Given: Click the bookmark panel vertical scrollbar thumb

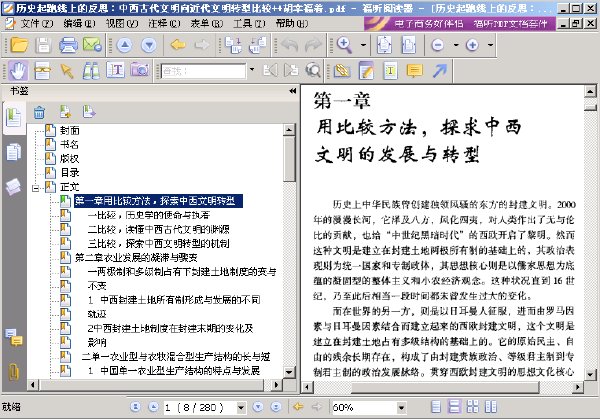Looking at the screenshot, I should 289,159.
